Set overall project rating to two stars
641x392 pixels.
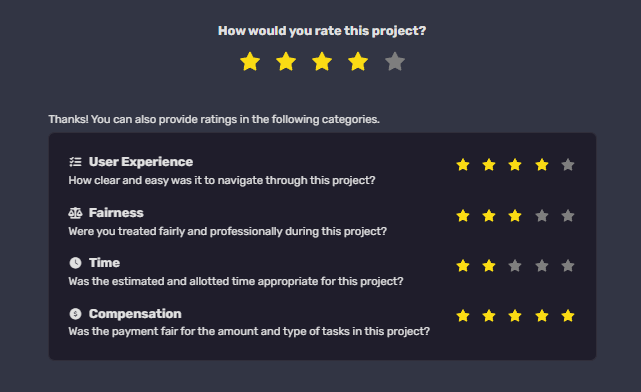pyautogui.click(x=286, y=62)
